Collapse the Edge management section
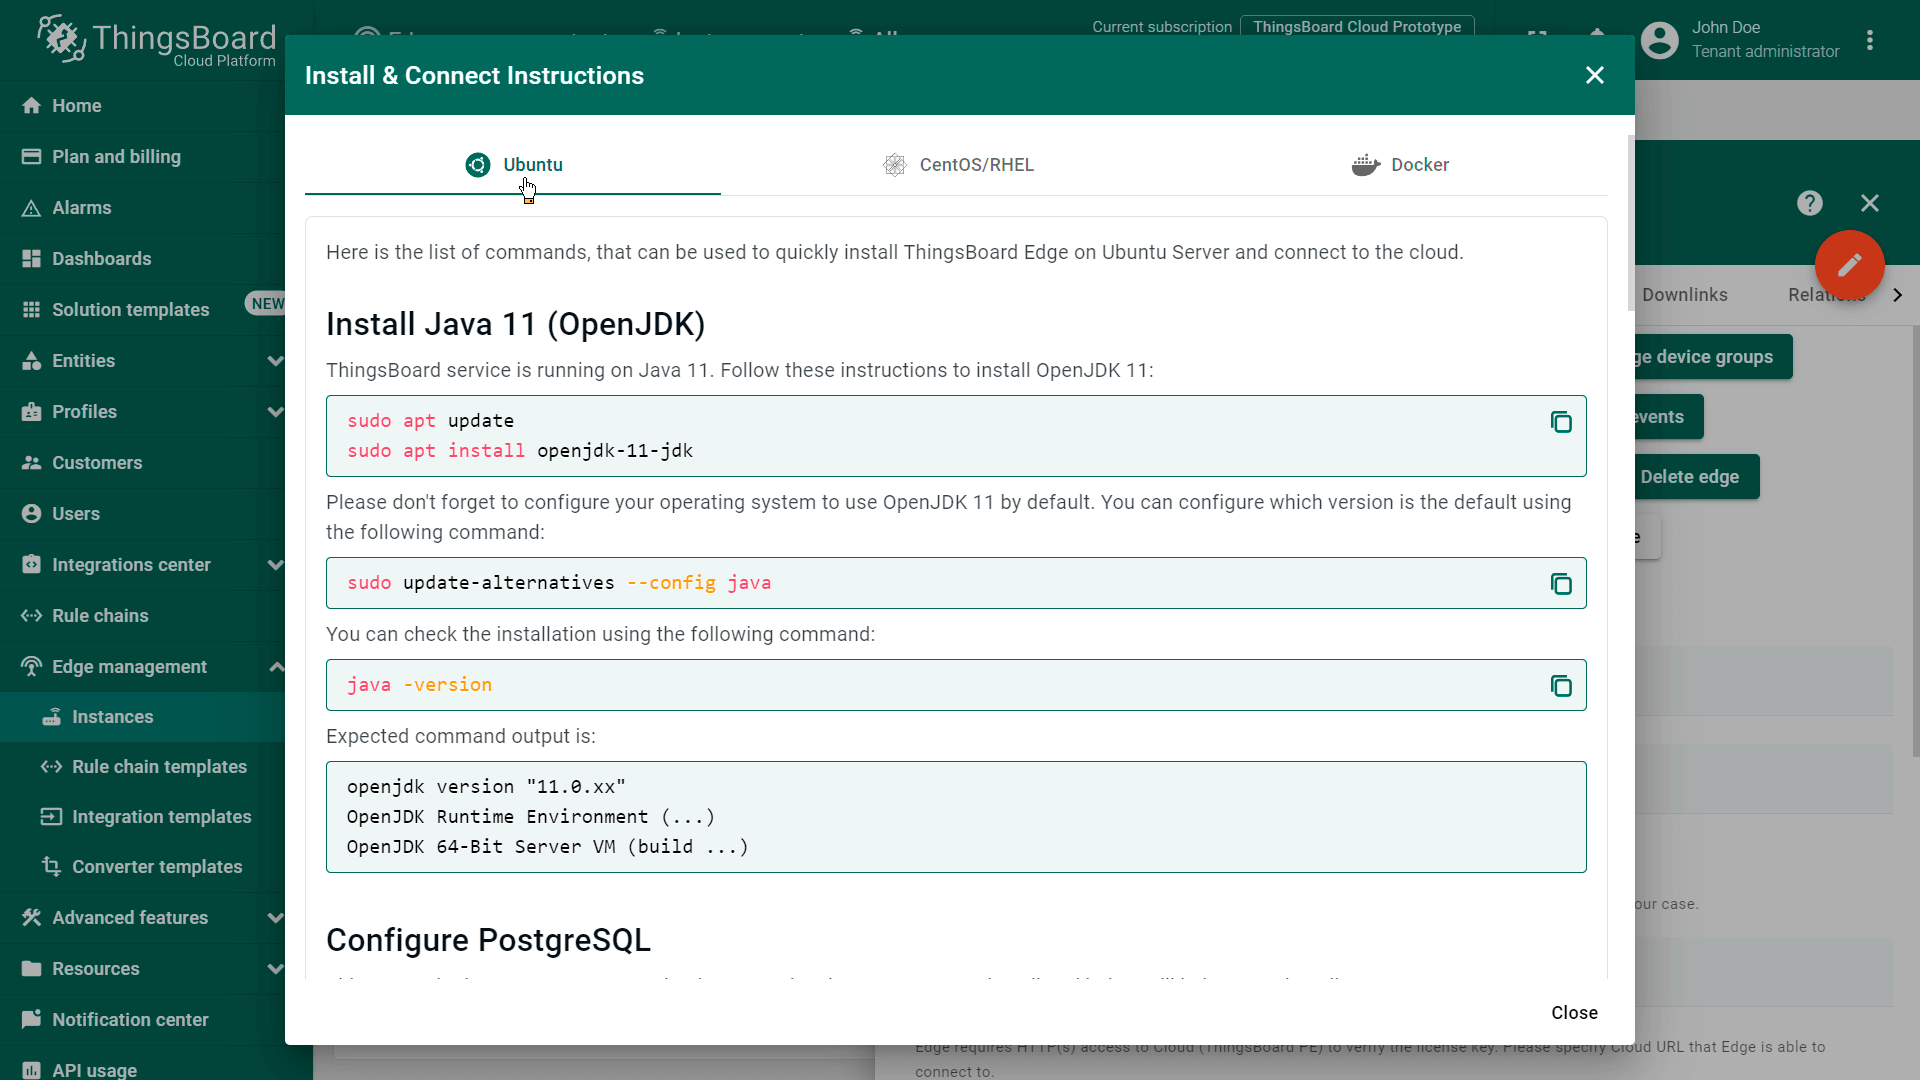 coord(275,667)
